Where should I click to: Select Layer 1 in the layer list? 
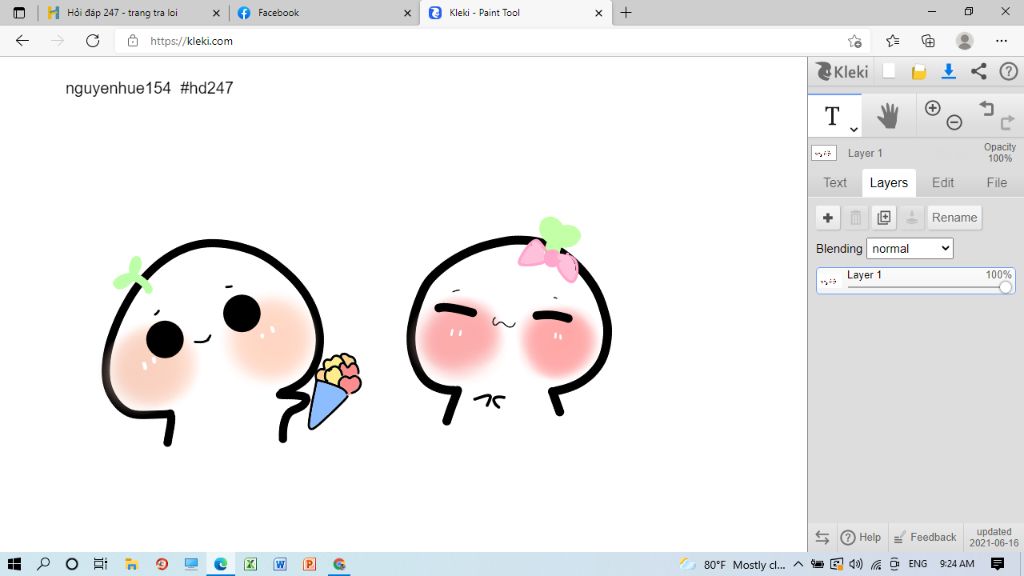(x=916, y=281)
